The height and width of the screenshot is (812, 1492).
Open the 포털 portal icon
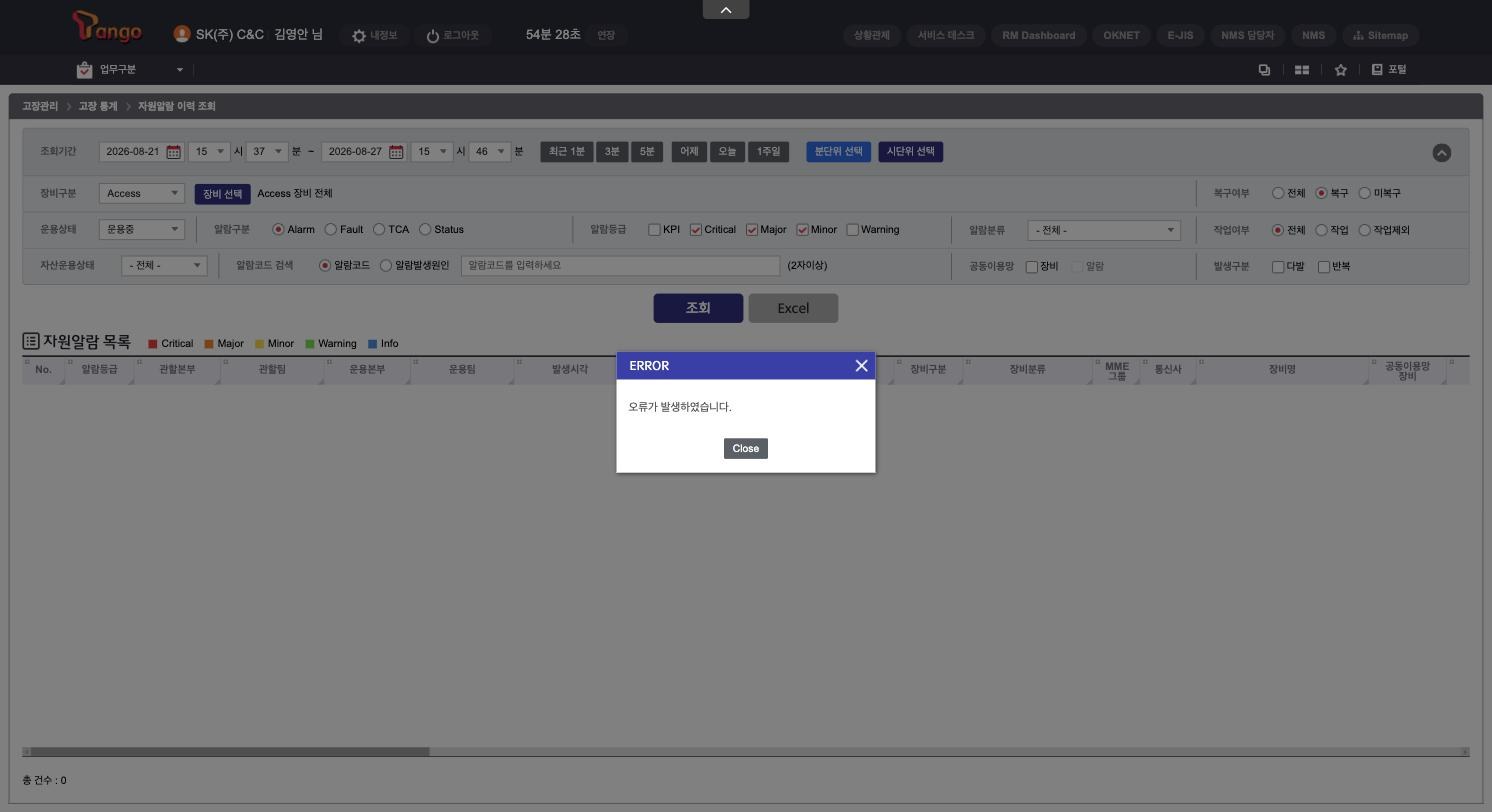point(1377,70)
